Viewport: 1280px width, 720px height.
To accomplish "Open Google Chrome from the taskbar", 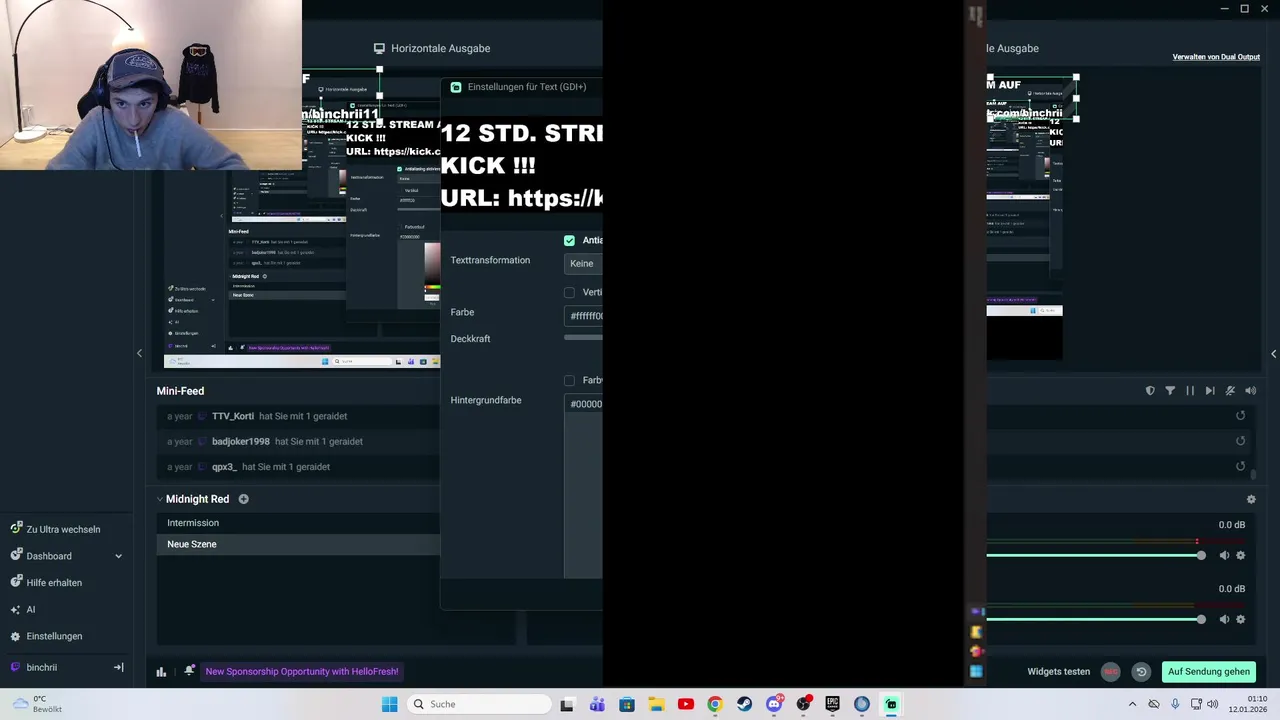I will (x=715, y=704).
